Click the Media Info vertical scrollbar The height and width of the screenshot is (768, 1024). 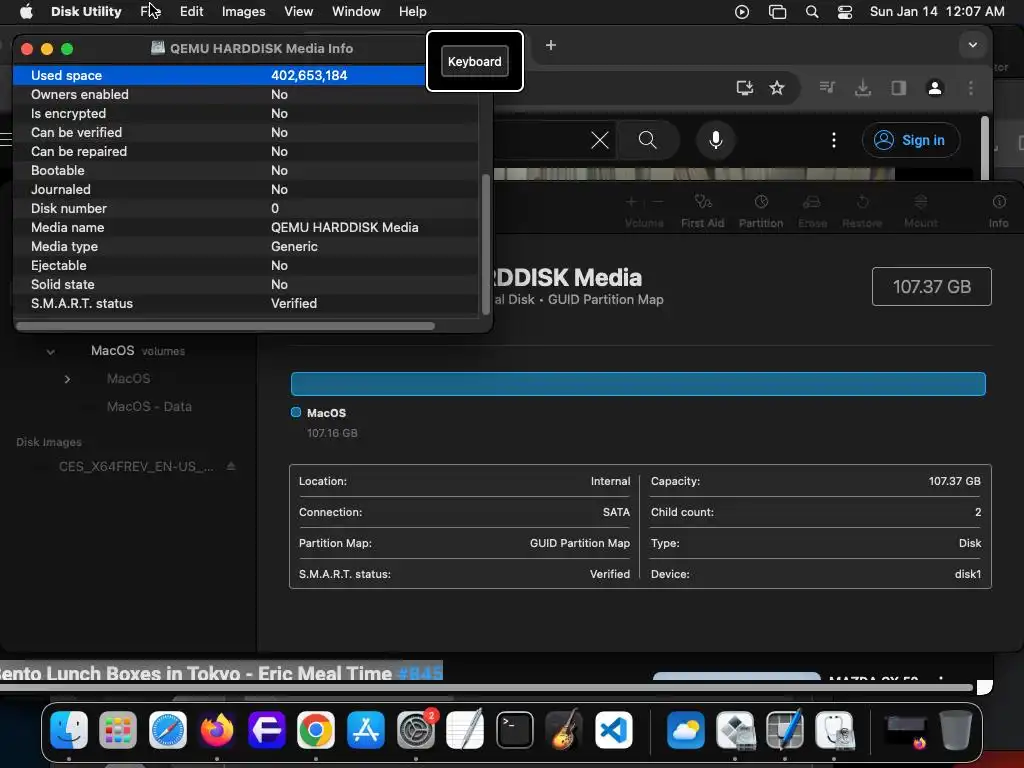[x=485, y=245]
